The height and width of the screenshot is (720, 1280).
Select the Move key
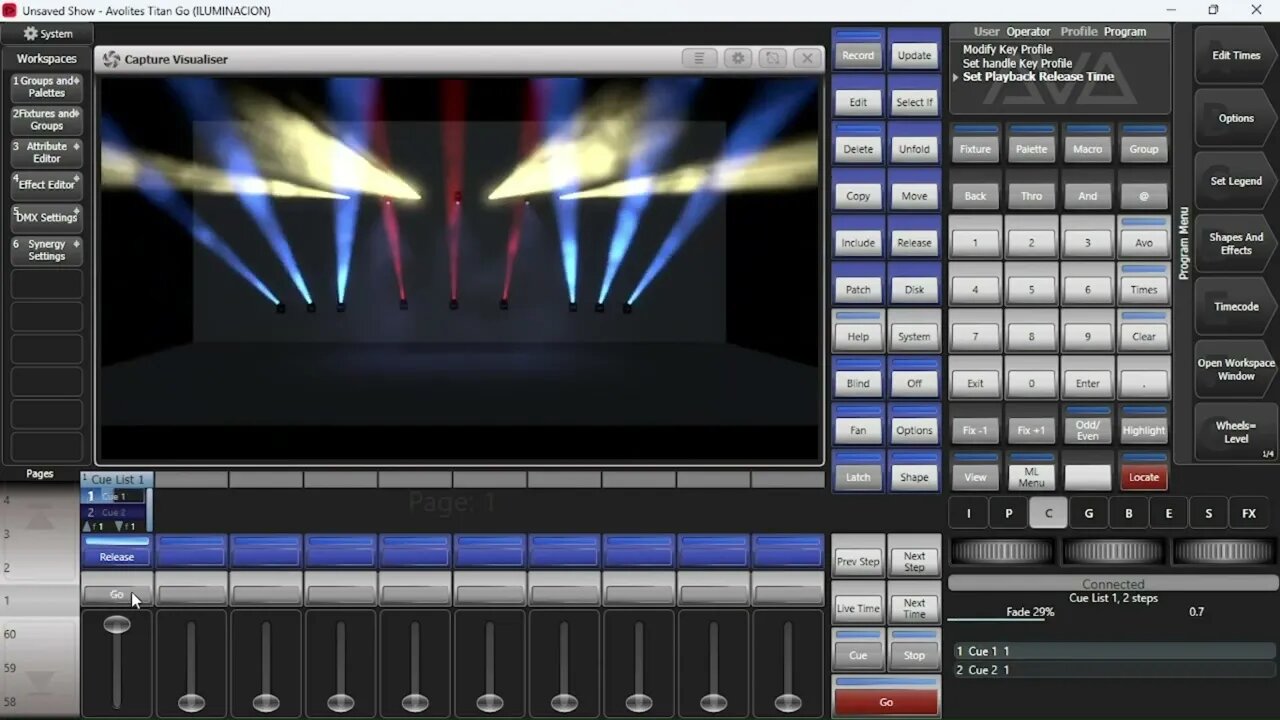[914, 190]
